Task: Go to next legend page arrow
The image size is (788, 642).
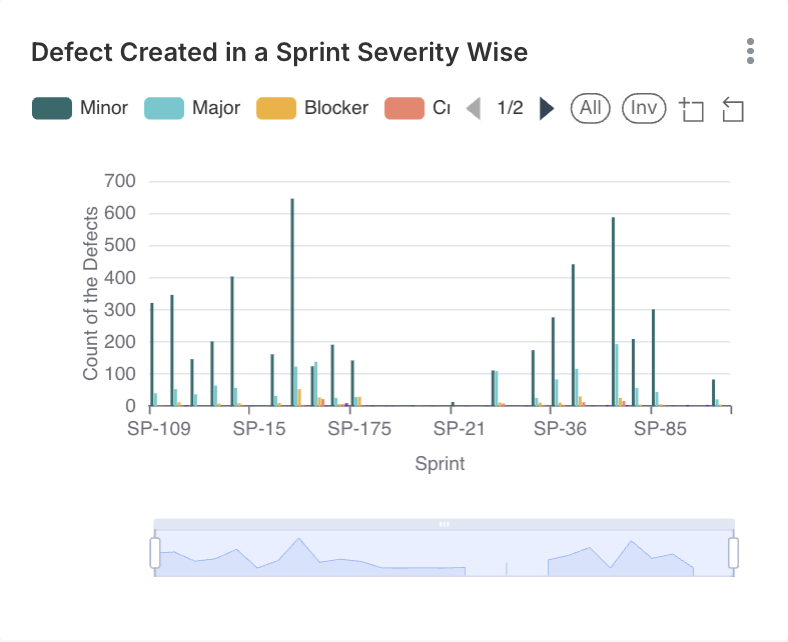Action: coord(546,108)
